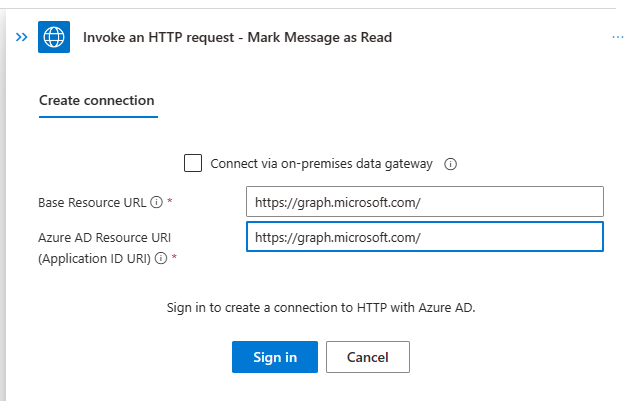Click the Azure AD Resource URI label

pyautogui.click(x=104, y=237)
